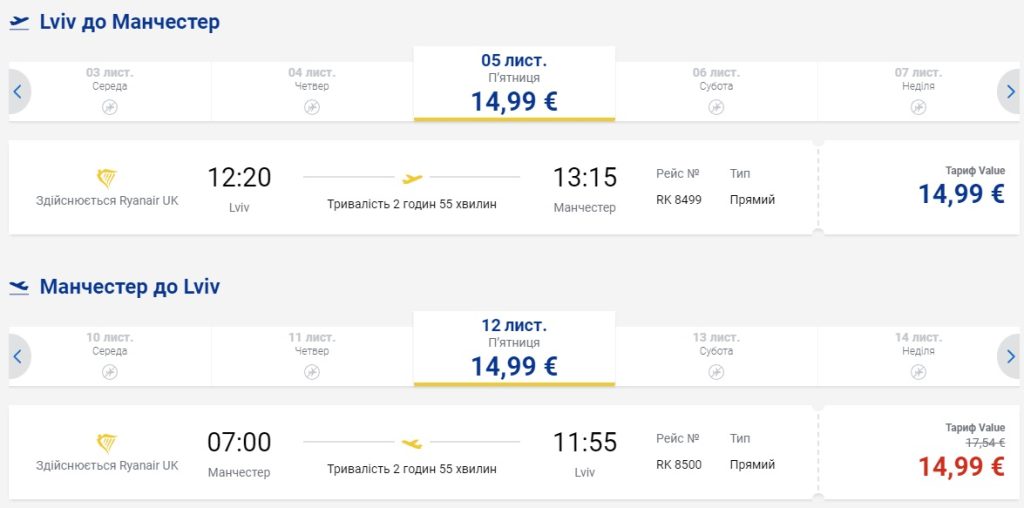Click the 07:00 Манчестер departure time
This screenshot has width=1024, height=508.
click(x=239, y=442)
